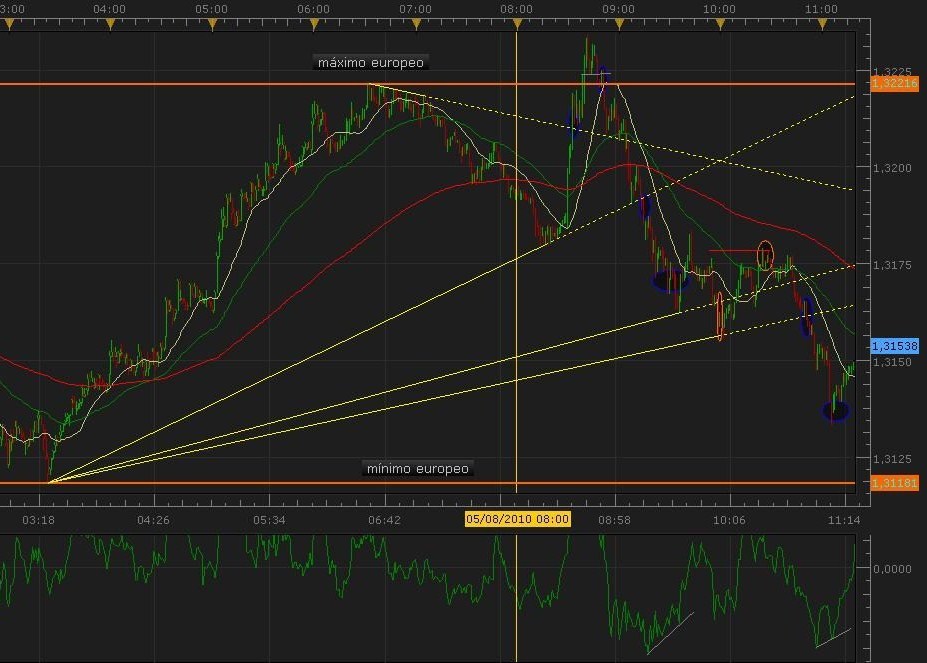This screenshot has height=663, width=927.
Task: Click the orange 1,31181 price tag
Action: tap(894, 483)
